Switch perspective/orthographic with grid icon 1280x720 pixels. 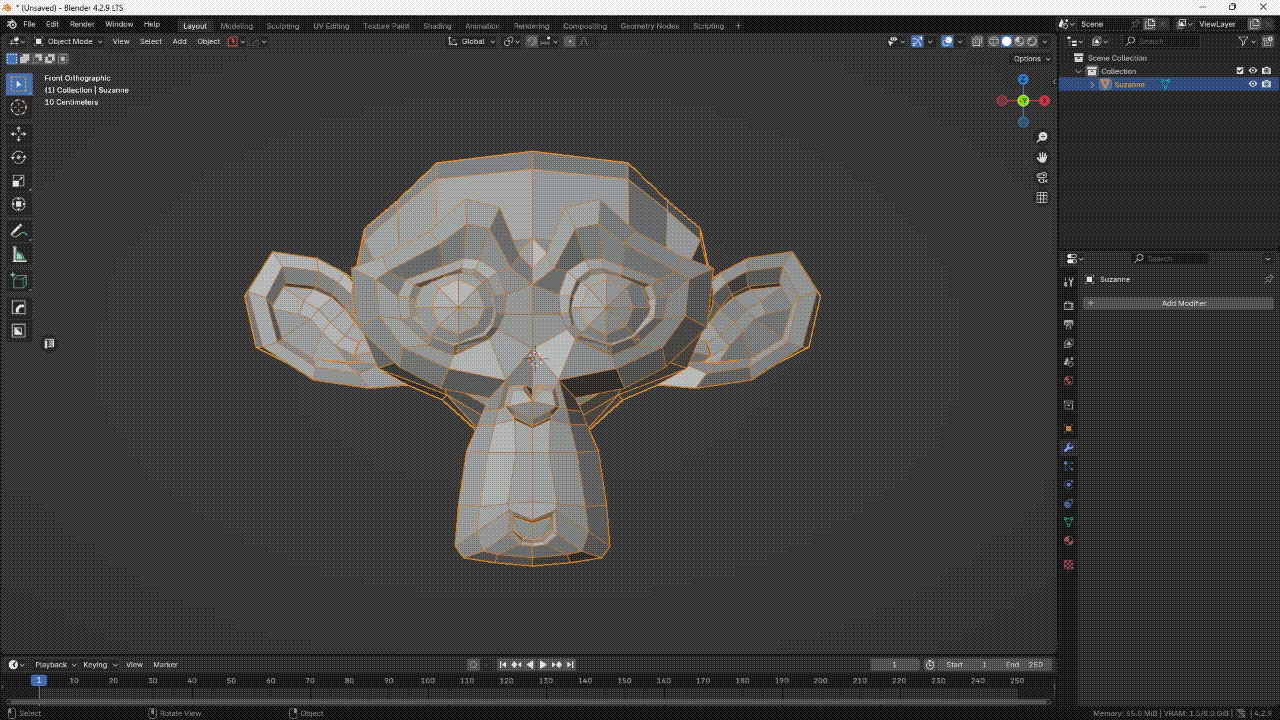(x=1041, y=198)
